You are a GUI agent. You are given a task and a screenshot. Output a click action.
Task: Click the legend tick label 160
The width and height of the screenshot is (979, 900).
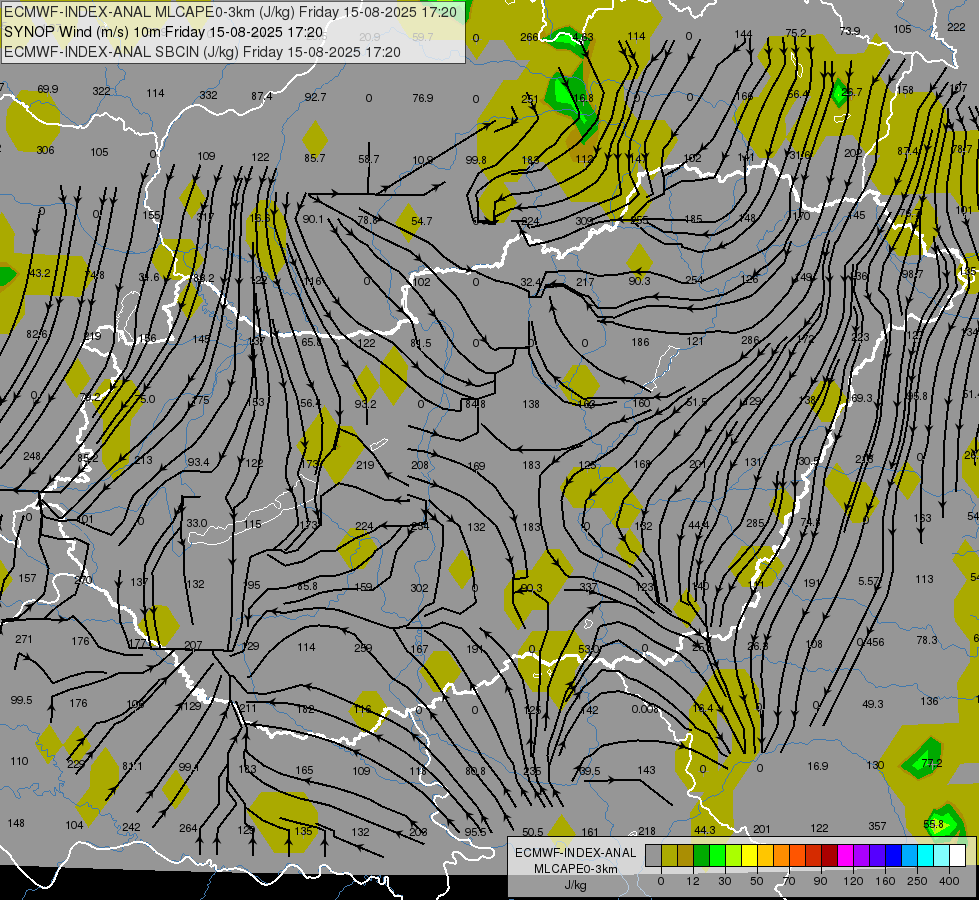click(885, 881)
